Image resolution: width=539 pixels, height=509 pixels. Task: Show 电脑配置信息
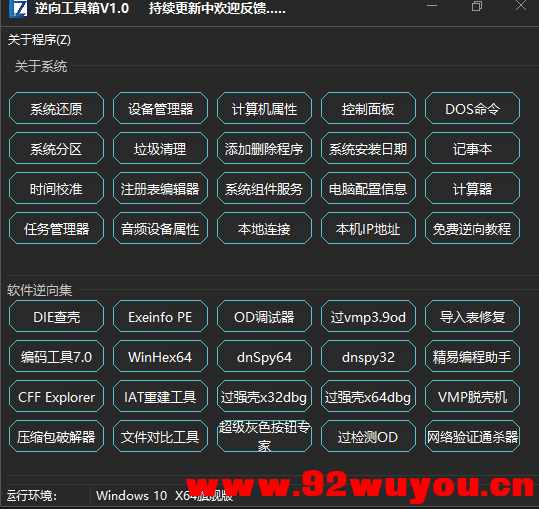368,188
